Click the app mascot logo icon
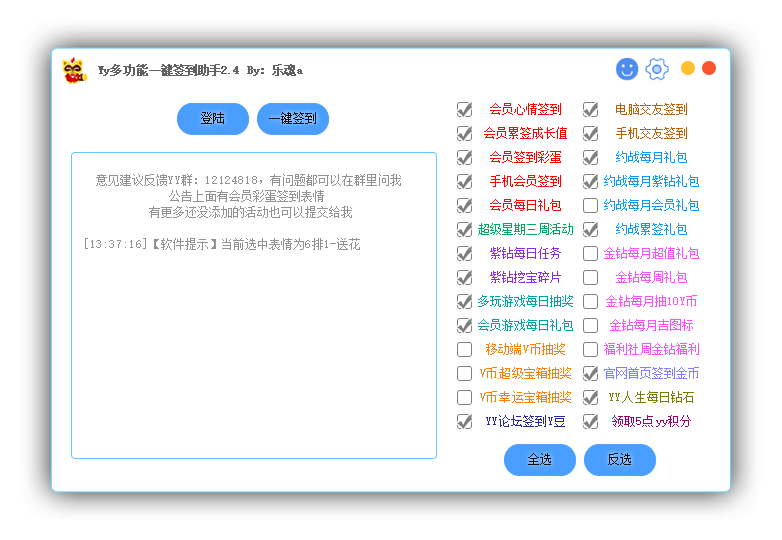Viewport: 782px width, 540px height. tap(74, 70)
